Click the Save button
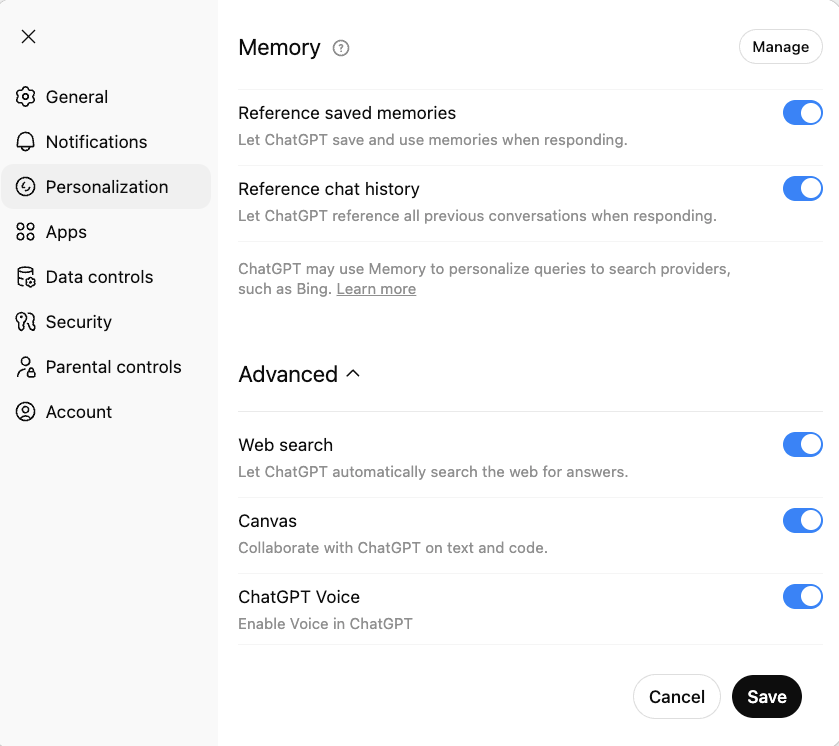This screenshot has width=839, height=746. tap(766, 697)
